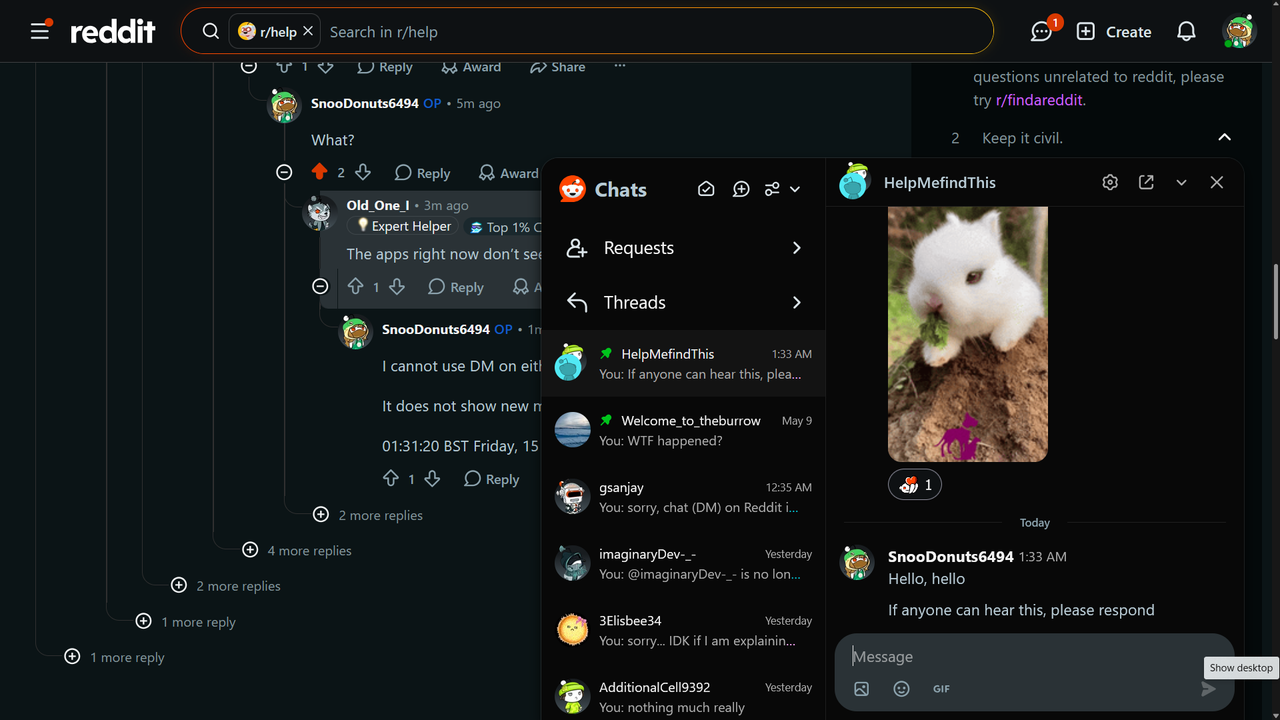Click the Message input field
The width and height of the screenshot is (1280, 720).
coord(1034,656)
